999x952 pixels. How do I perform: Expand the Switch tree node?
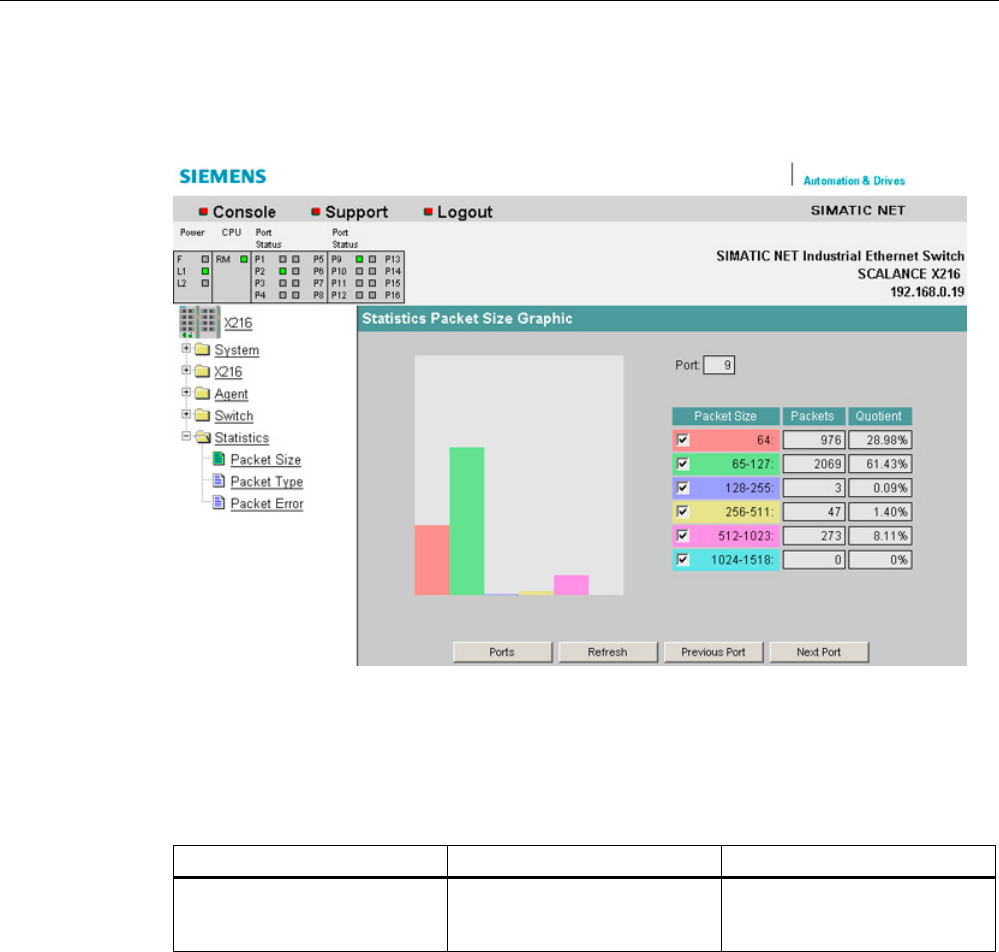point(186,414)
